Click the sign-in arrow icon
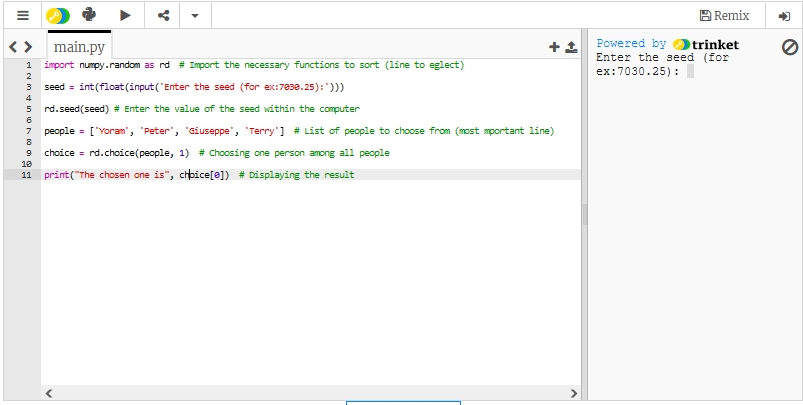 (784, 15)
